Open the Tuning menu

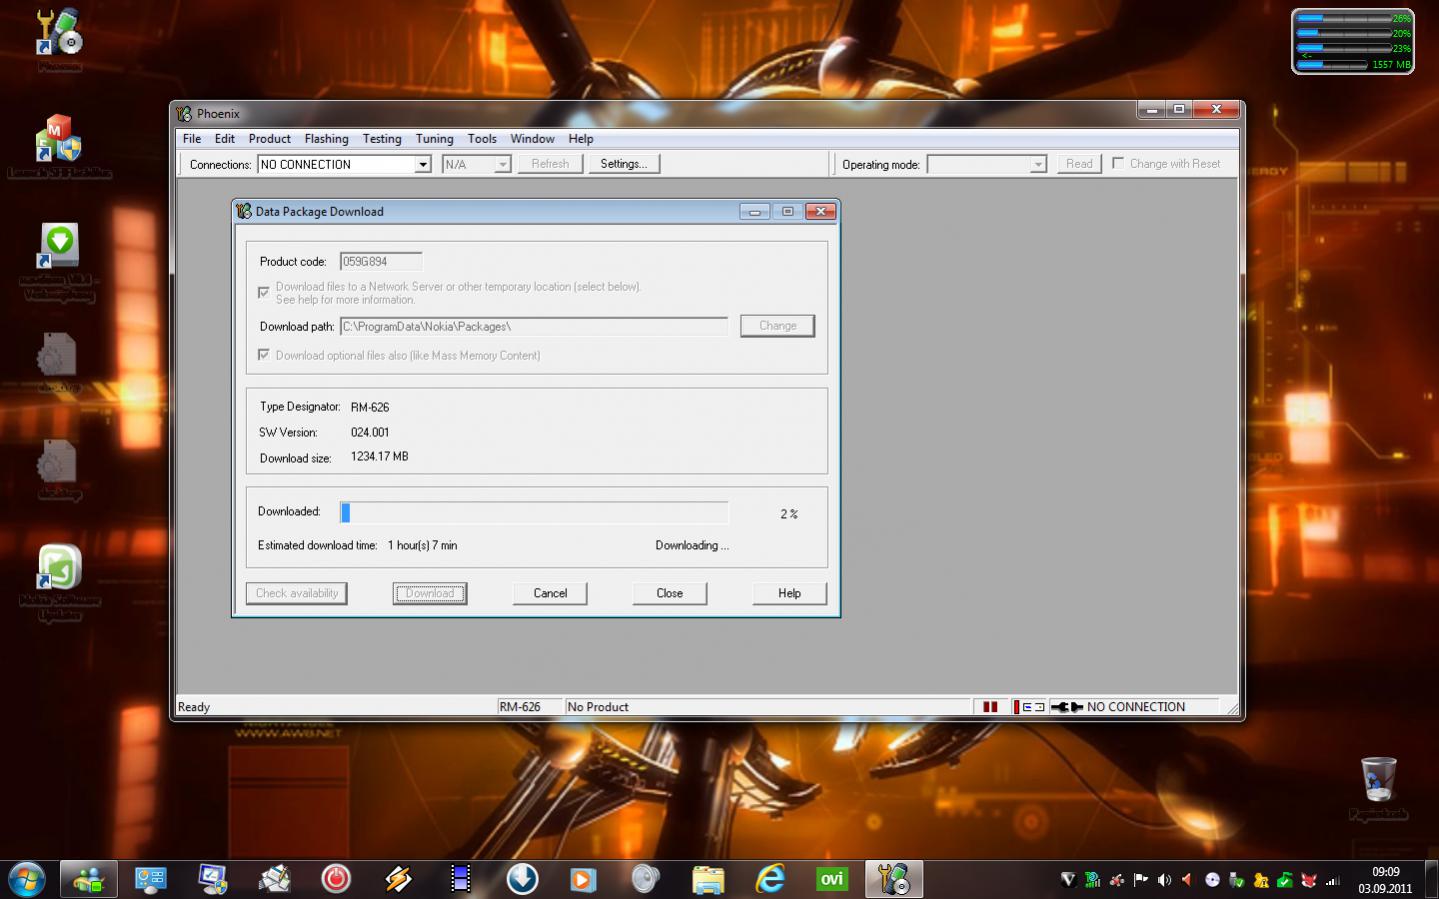tap(435, 139)
